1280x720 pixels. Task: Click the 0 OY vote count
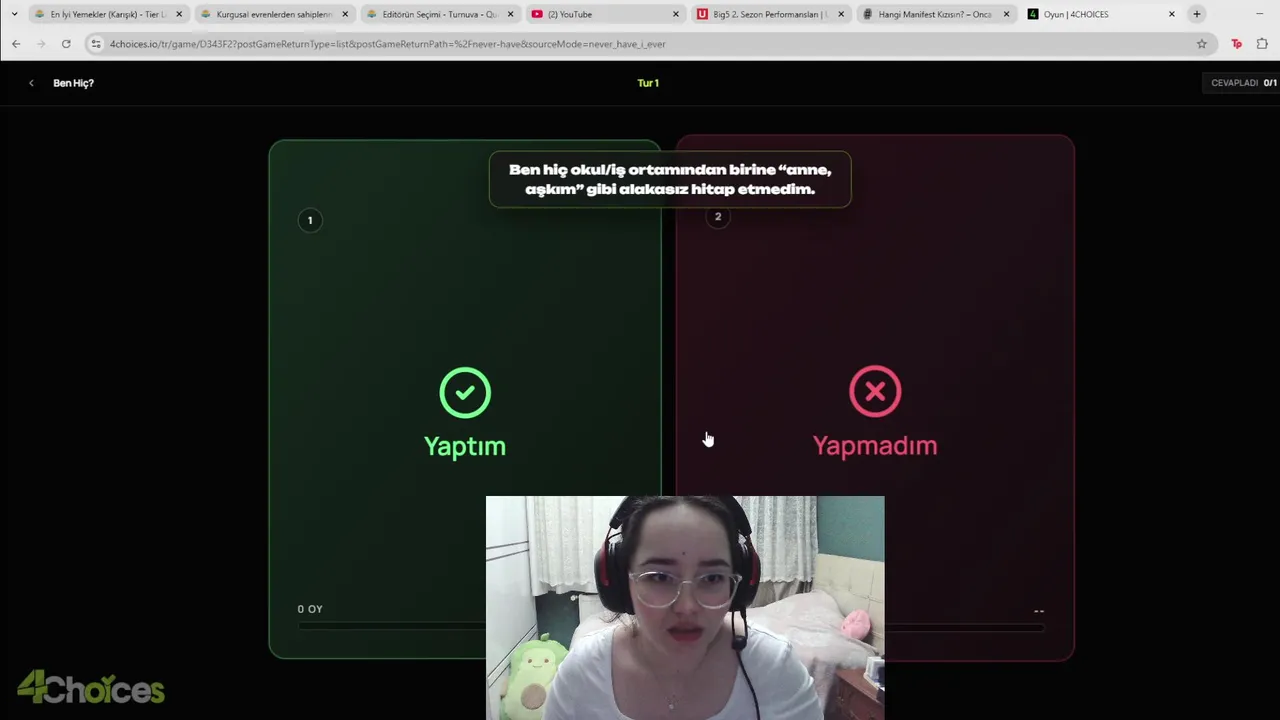(310, 609)
